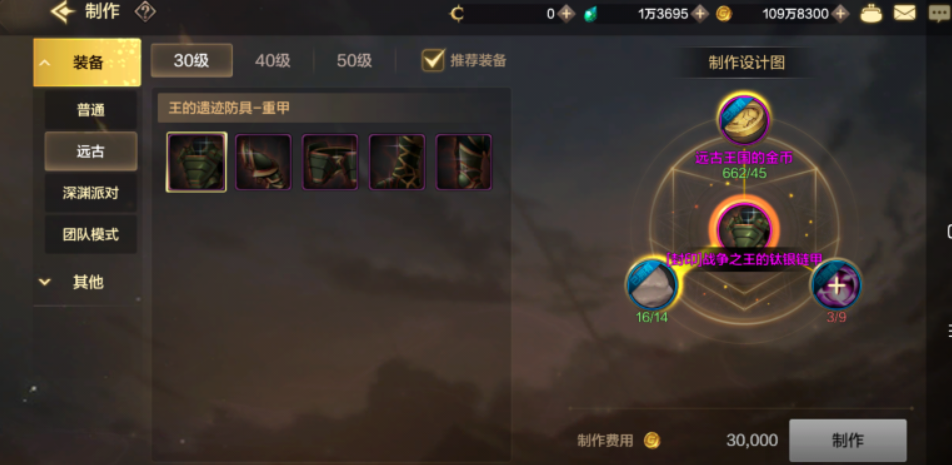Select the heavy armor chest piece thumbnail
The width and height of the screenshot is (952, 465).
click(x=197, y=162)
